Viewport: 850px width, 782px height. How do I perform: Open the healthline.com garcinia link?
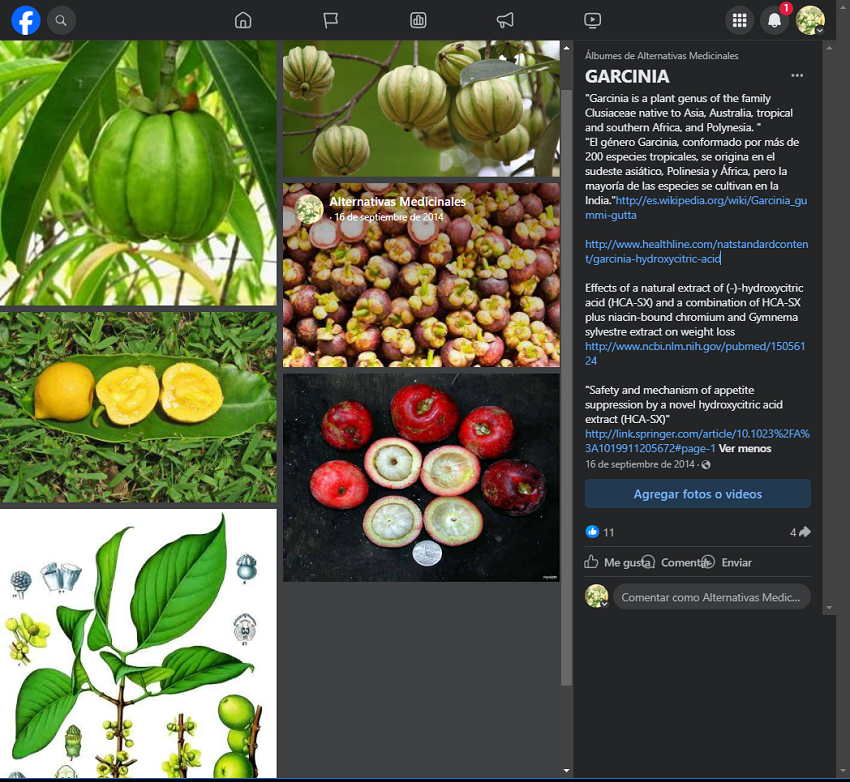(696, 251)
